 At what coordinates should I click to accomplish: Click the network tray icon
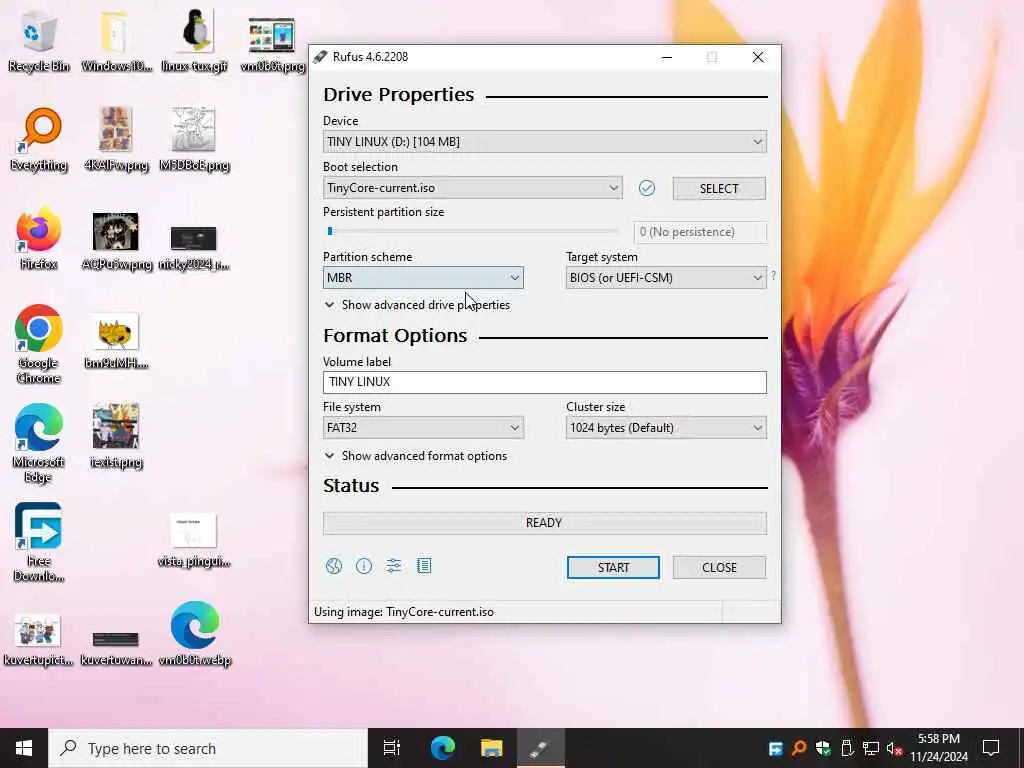(871, 748)
